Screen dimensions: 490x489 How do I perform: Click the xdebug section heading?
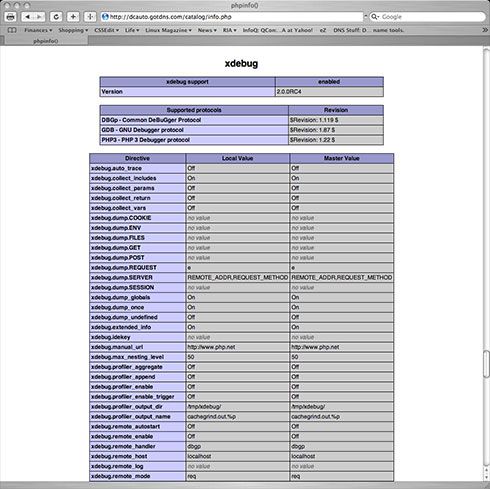pyautogui.click(x=241, y=63)
